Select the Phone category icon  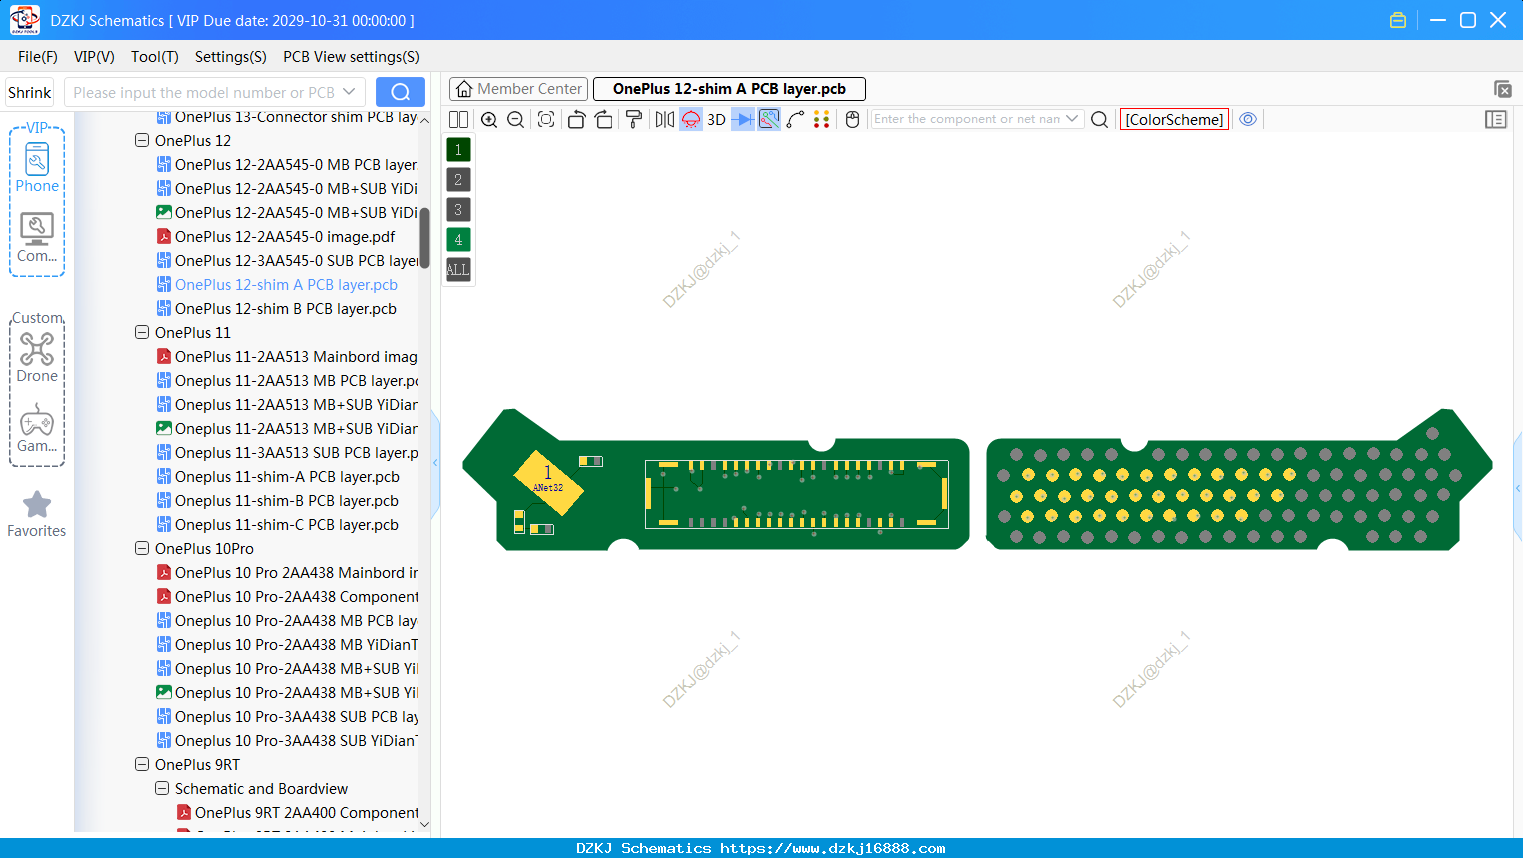(37, 167)
